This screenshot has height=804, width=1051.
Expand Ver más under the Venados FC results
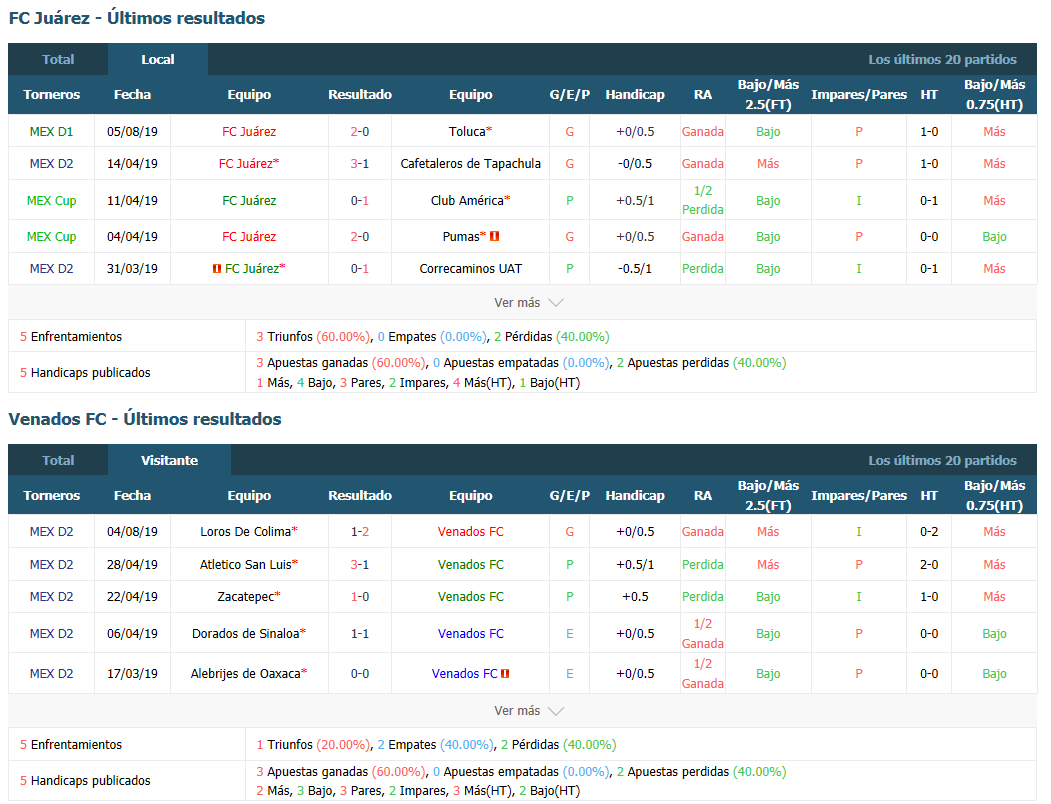coord(528,710)
